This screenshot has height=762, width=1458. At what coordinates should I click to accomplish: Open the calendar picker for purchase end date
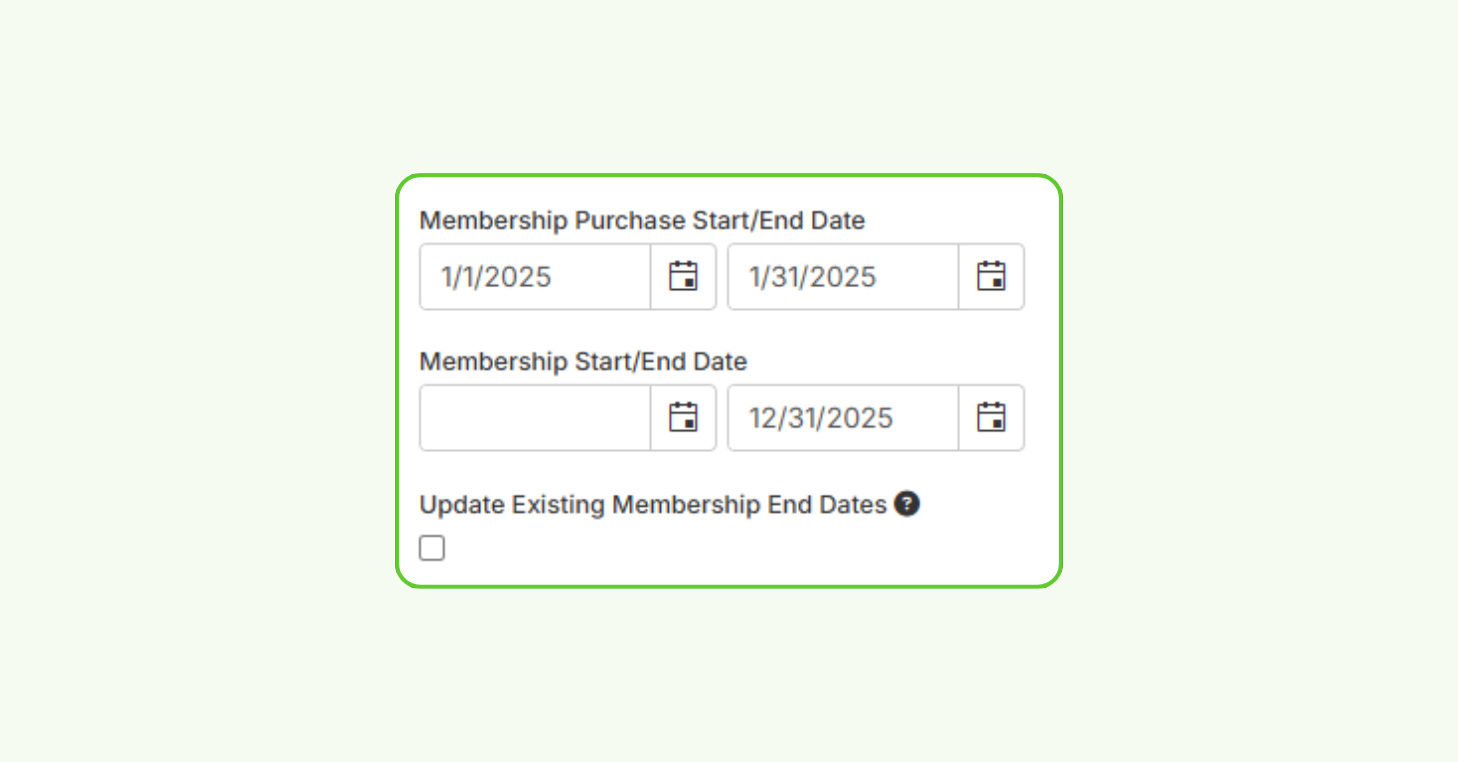(x=992, y=277)
